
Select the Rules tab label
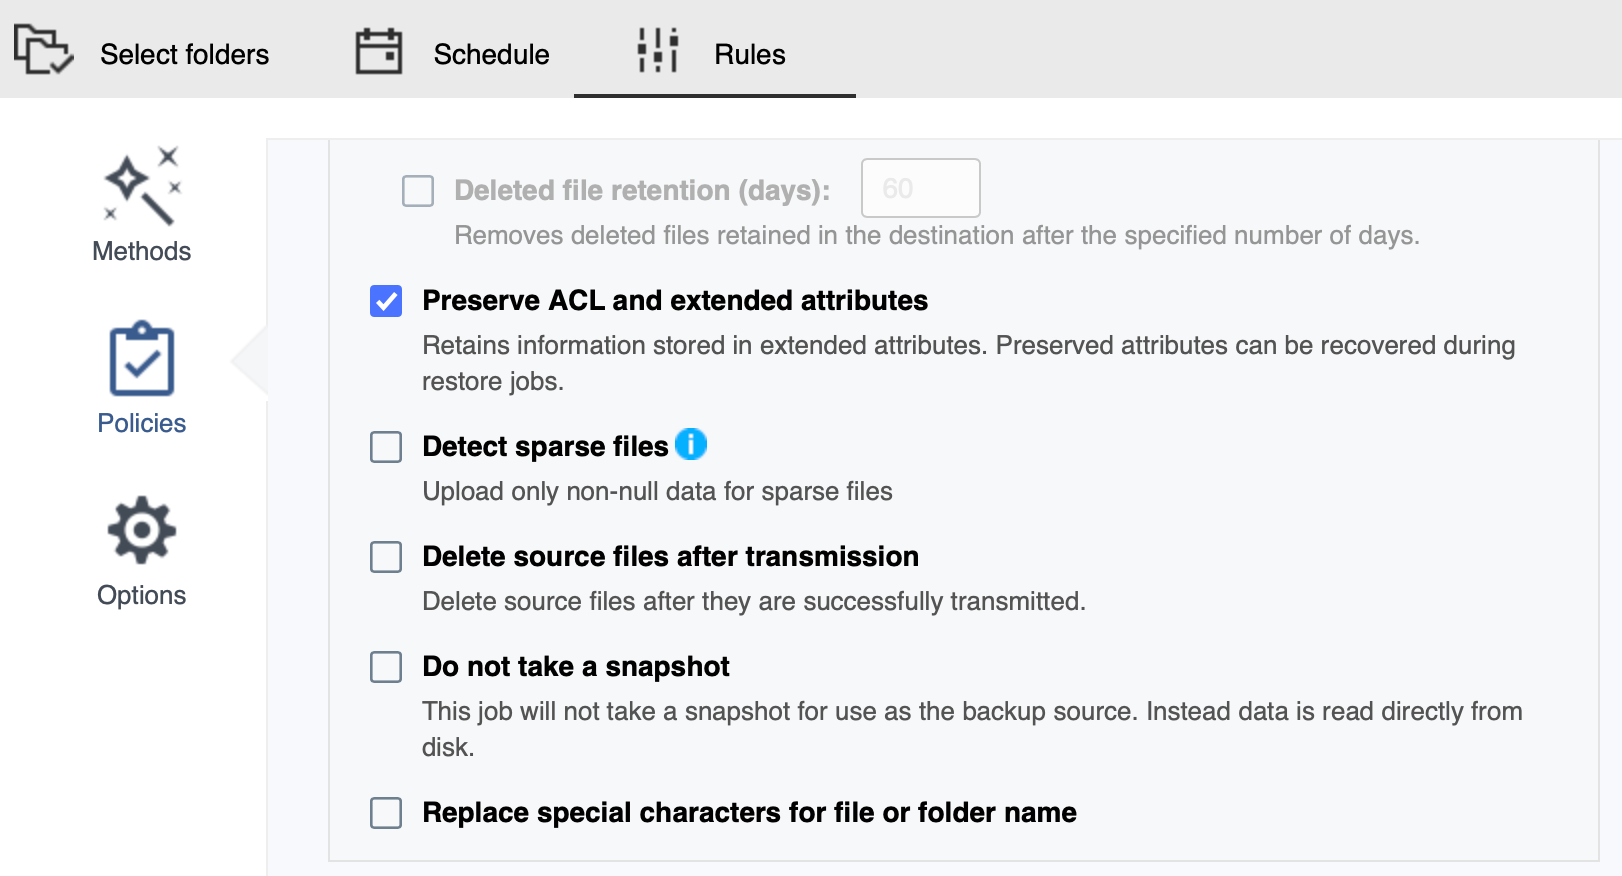click(x=750, y=54)
